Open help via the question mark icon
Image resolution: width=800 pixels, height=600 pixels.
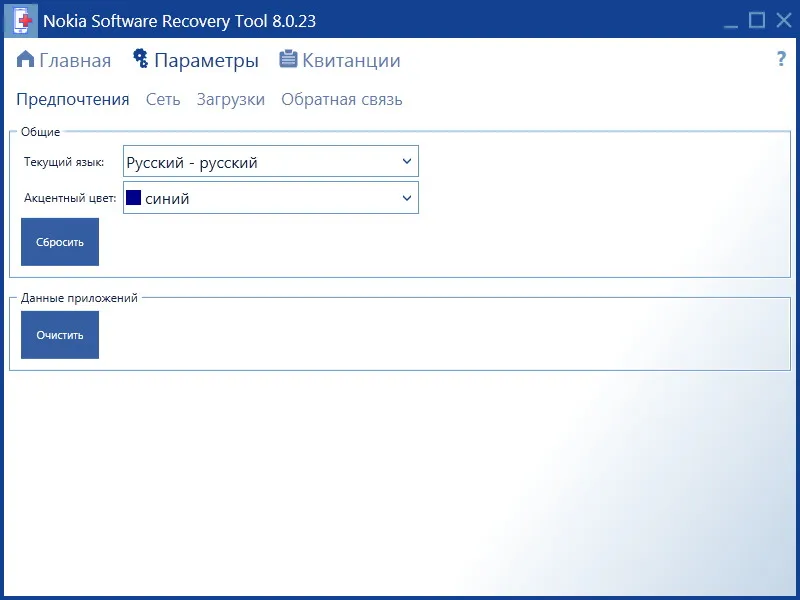coord(781,59)
